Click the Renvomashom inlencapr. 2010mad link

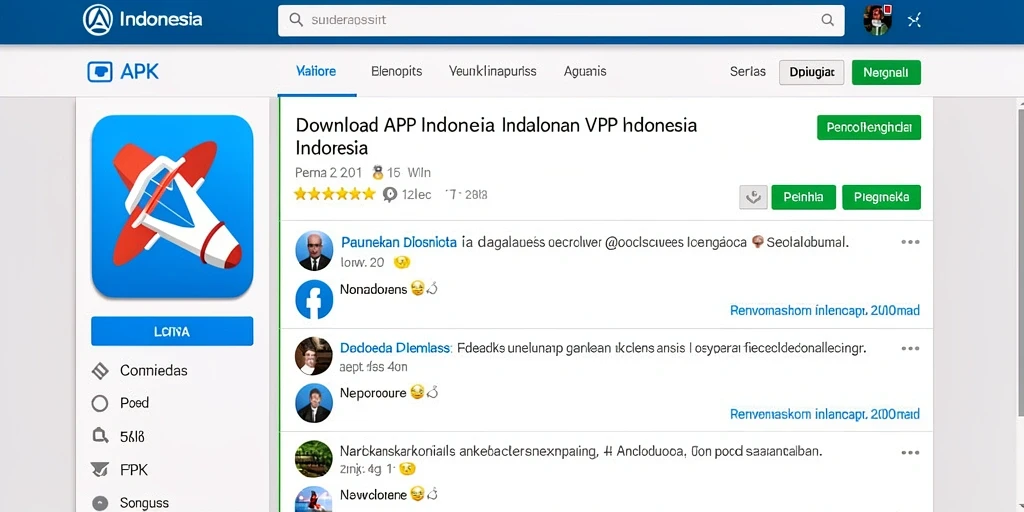[825, 310]
